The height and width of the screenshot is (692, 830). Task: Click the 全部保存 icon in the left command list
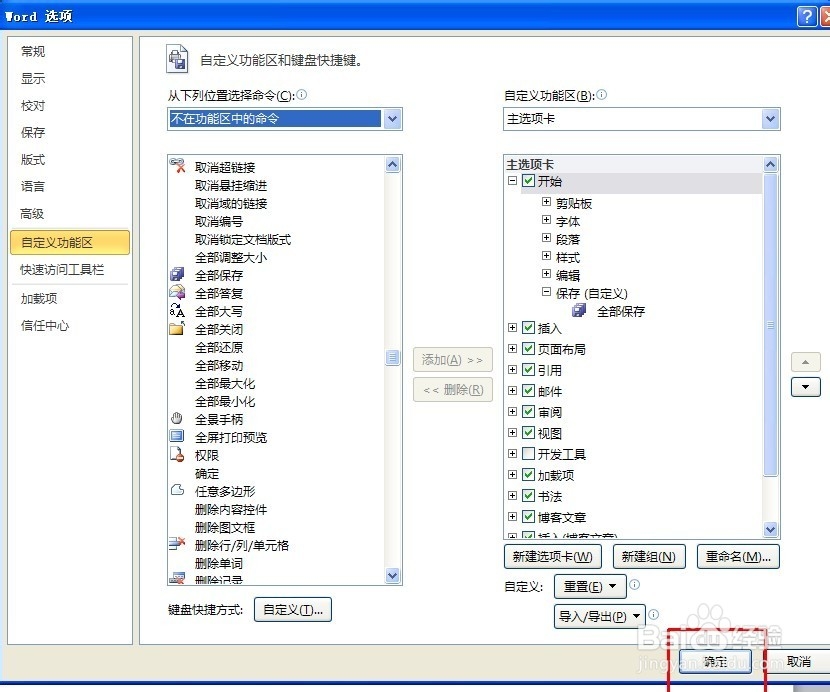click(x=177, y=274)
